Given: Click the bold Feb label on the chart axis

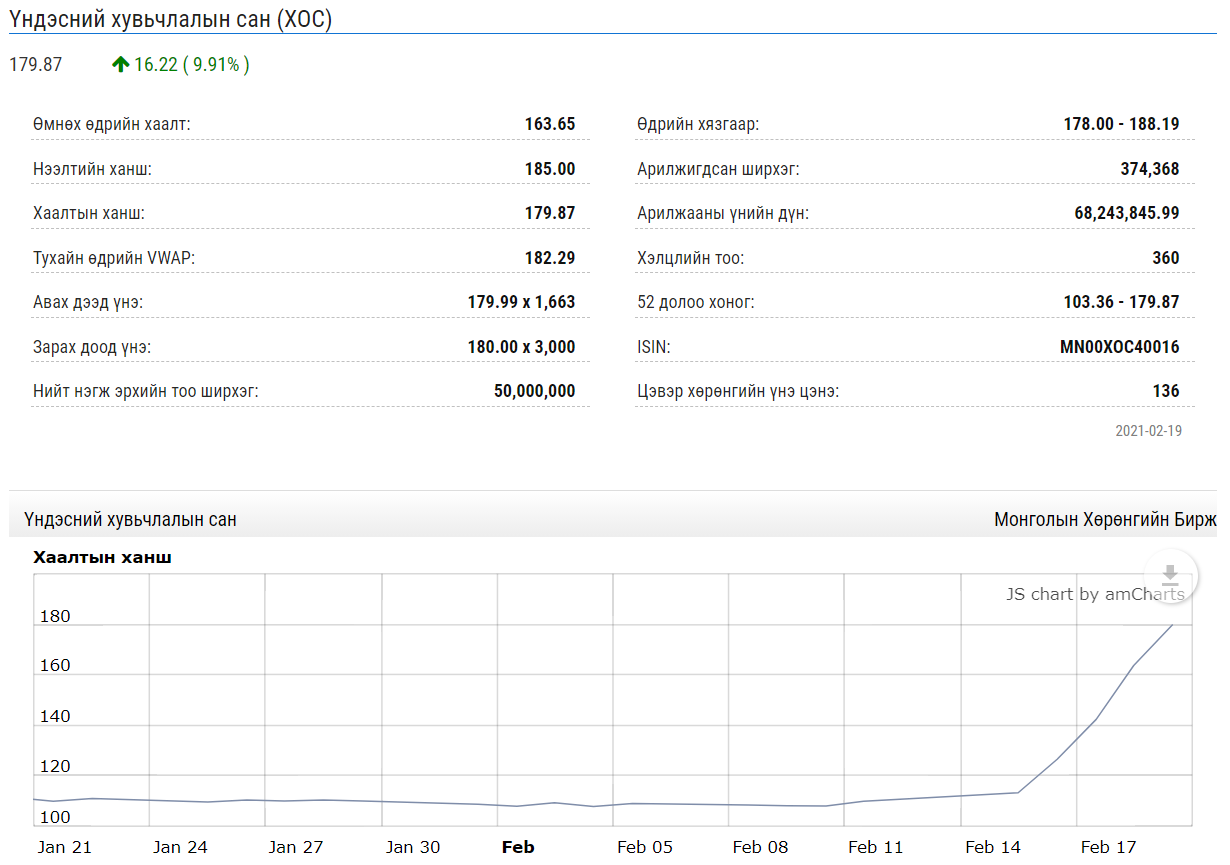Looking at the screenshot, I should pos(518,847).
